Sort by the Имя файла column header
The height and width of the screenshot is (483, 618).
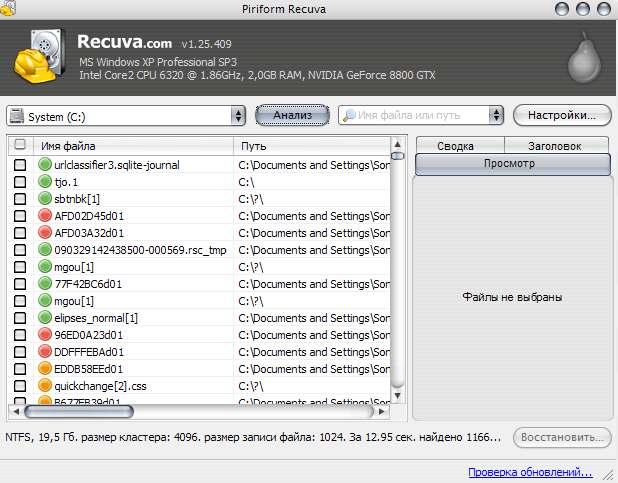coord(130,146)
